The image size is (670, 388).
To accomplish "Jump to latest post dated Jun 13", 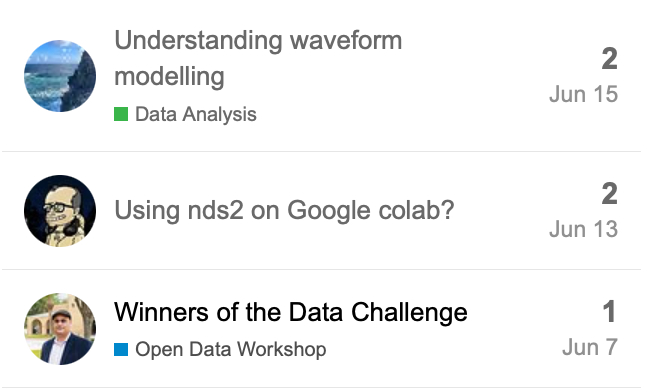I will 583,229.
